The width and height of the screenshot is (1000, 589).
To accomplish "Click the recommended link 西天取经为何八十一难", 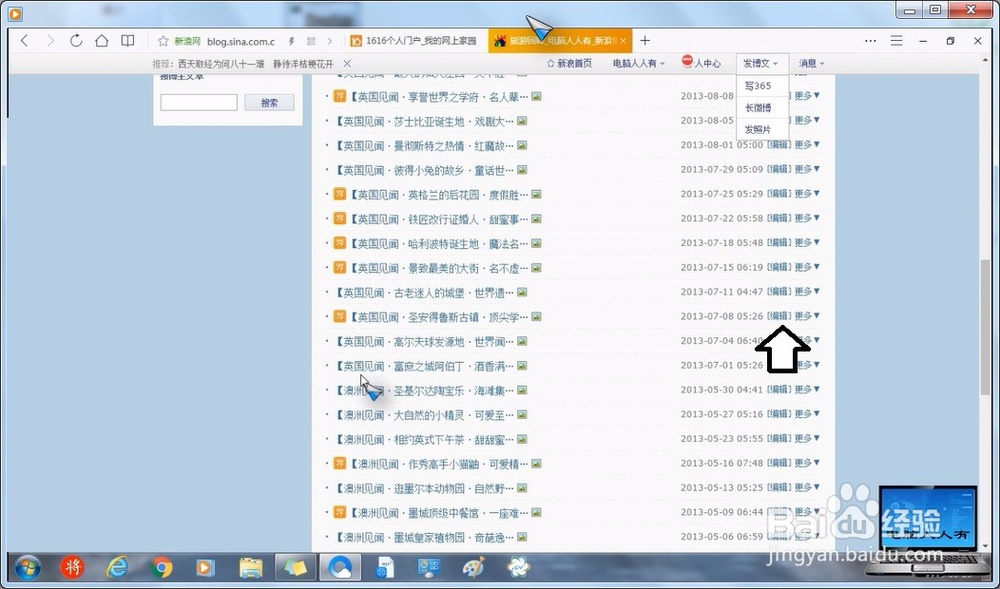I will 221,64.
